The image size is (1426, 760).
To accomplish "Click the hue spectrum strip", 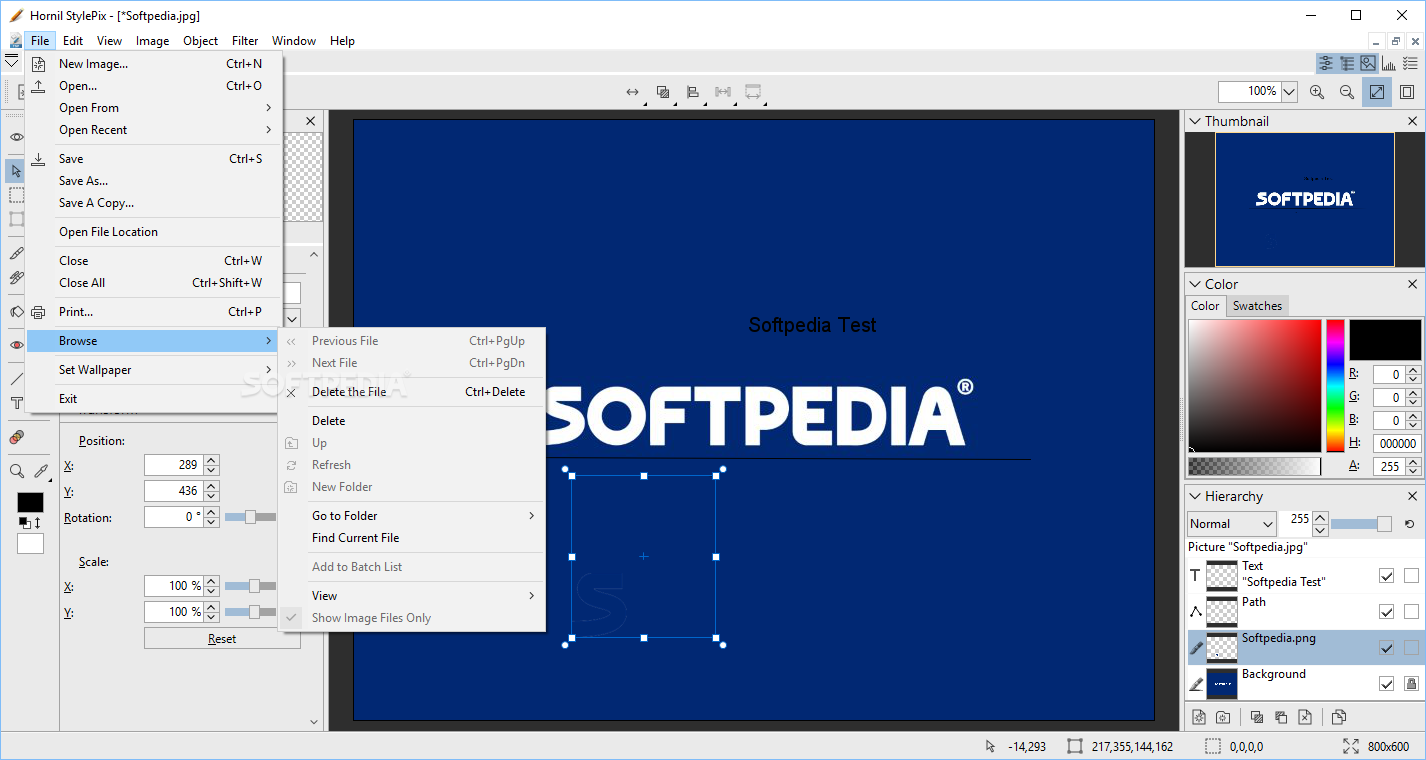I will coord(1335,386).
